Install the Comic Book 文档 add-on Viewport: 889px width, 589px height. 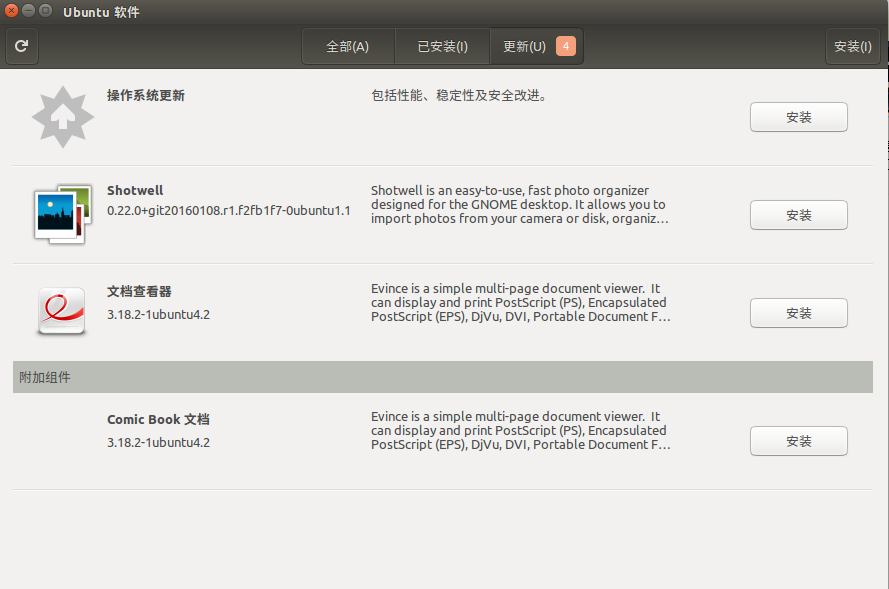point(799,442)
